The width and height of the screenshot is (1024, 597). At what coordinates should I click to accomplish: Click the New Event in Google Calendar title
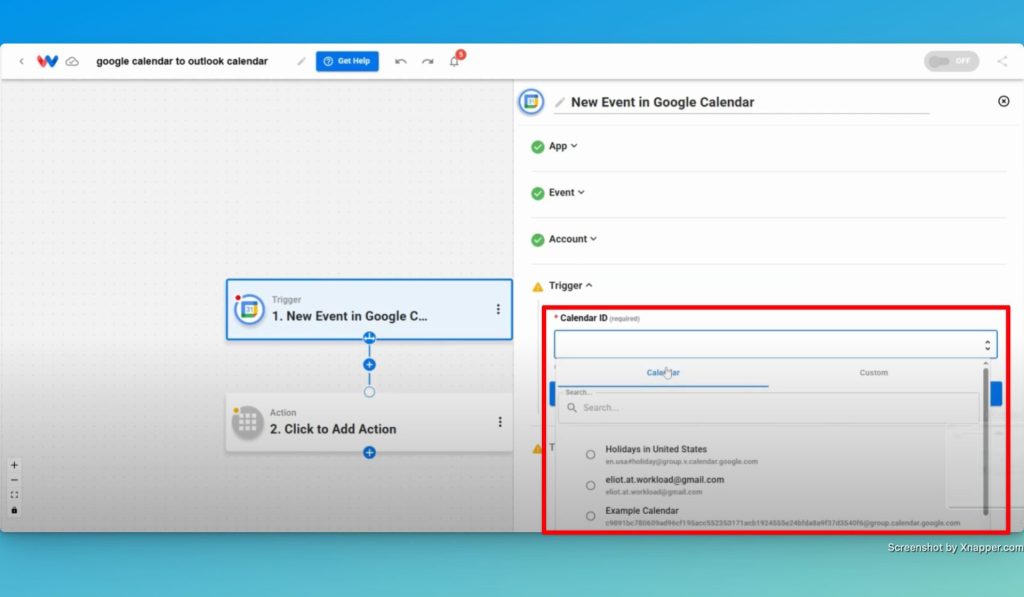tap(662, 102)
